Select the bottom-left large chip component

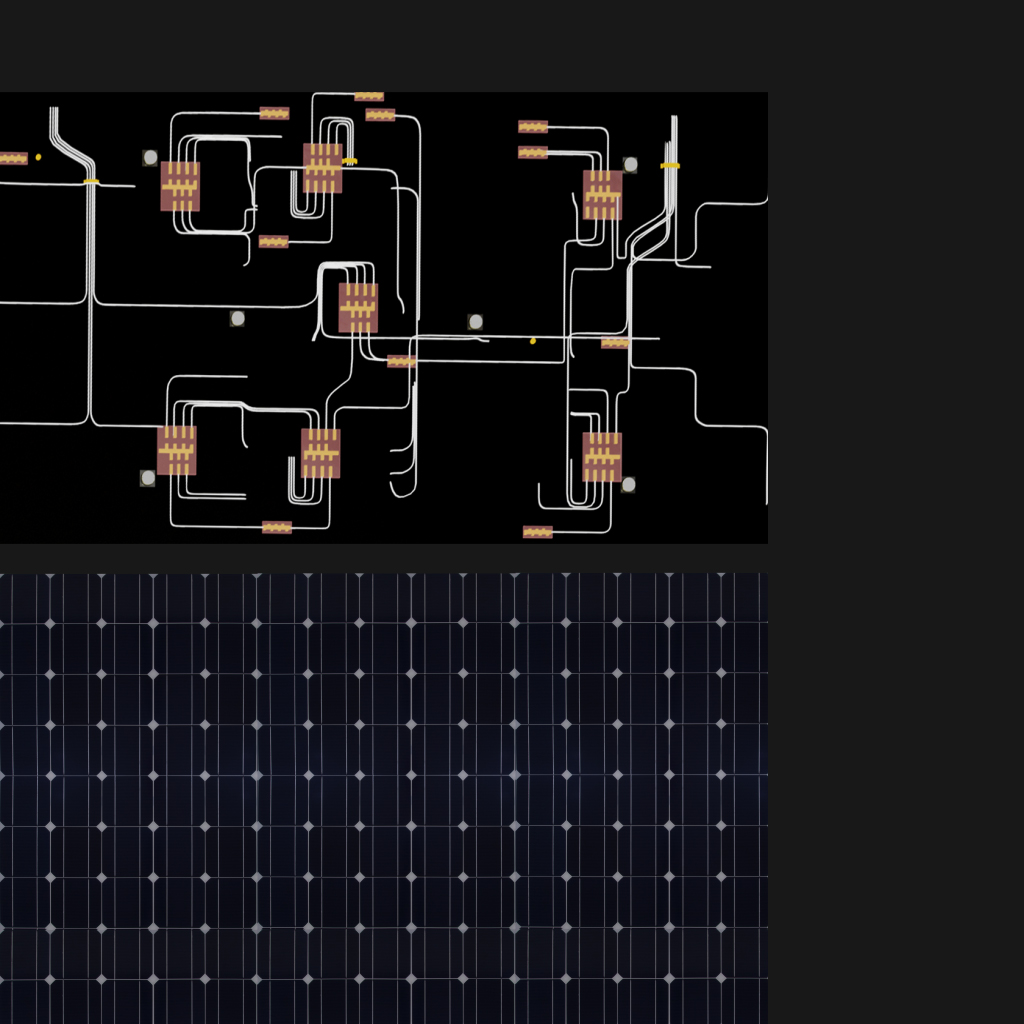pos(177,450)
